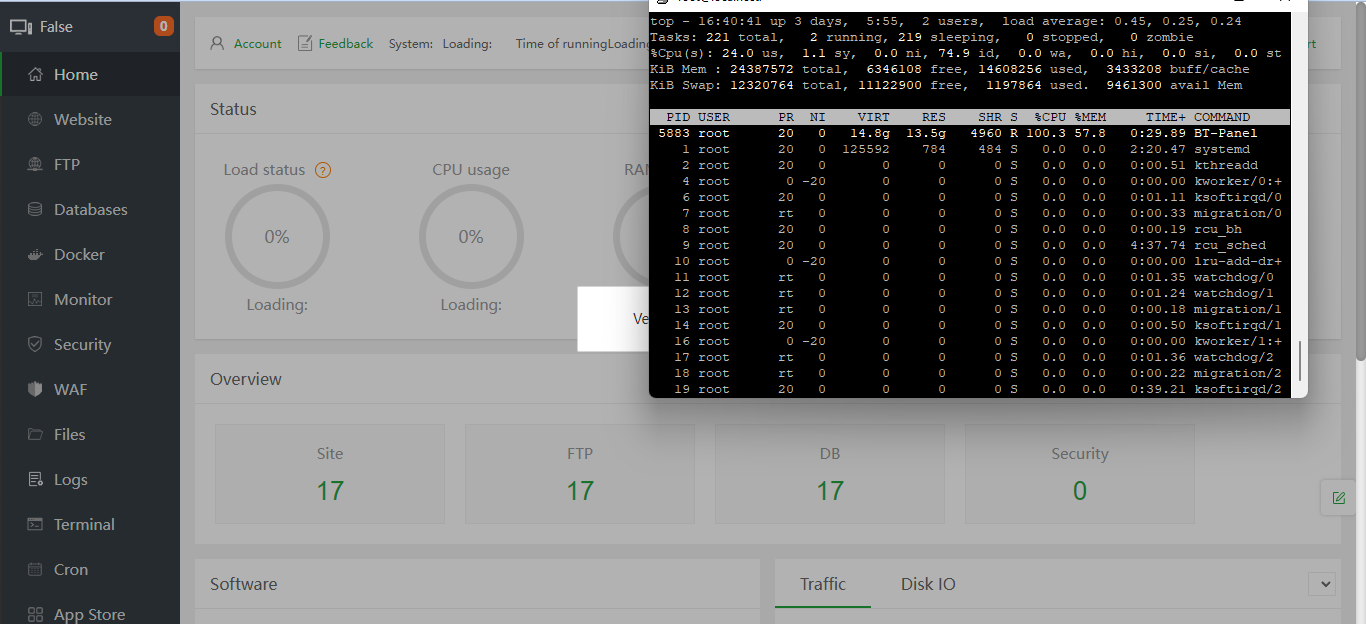Switch to the Disk IO tab

[x=928, y=584]
